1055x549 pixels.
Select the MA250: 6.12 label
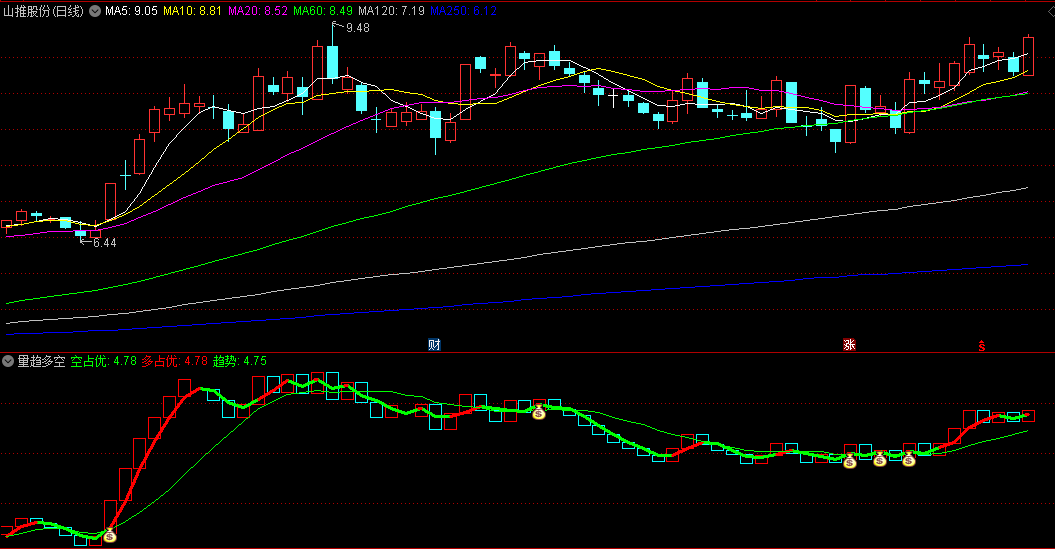(464, 11)
